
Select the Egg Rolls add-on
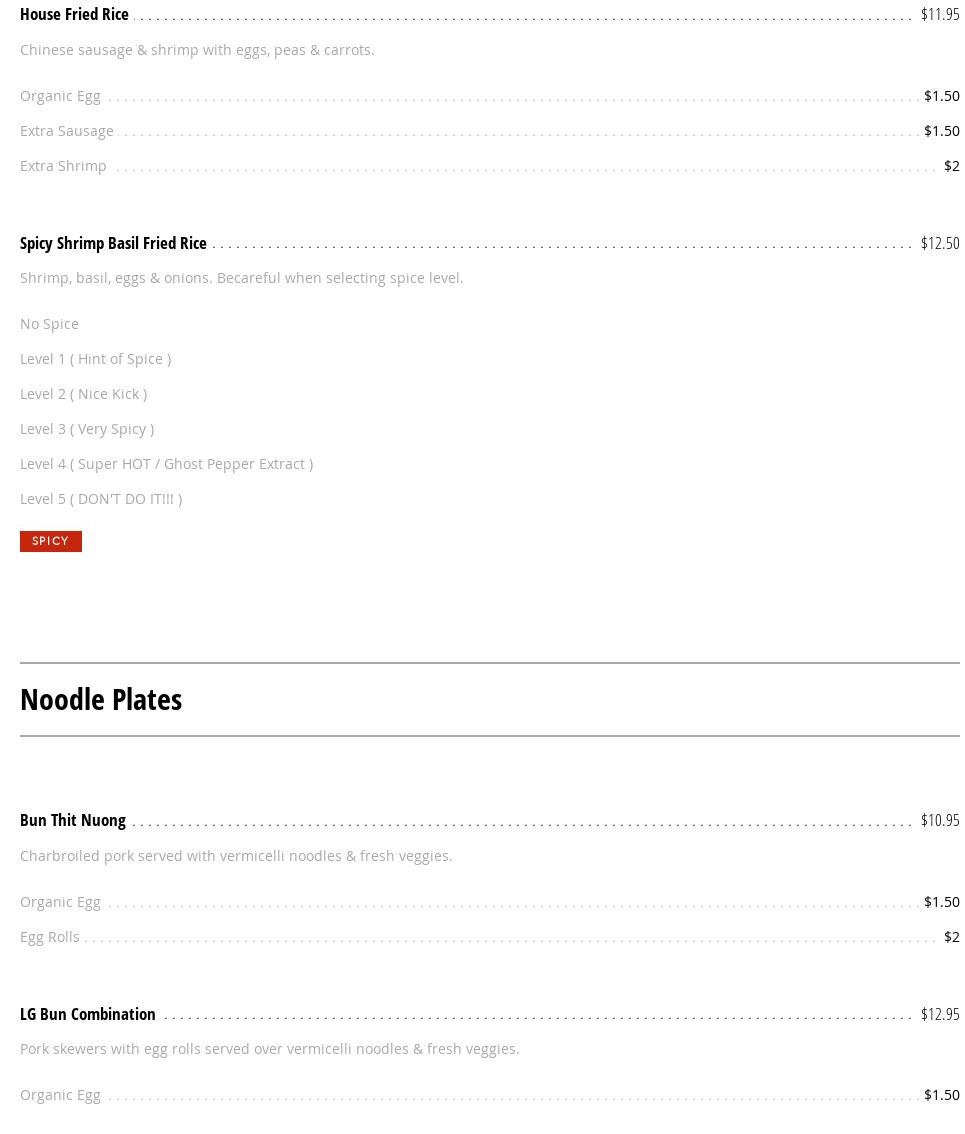pos(49,937)
